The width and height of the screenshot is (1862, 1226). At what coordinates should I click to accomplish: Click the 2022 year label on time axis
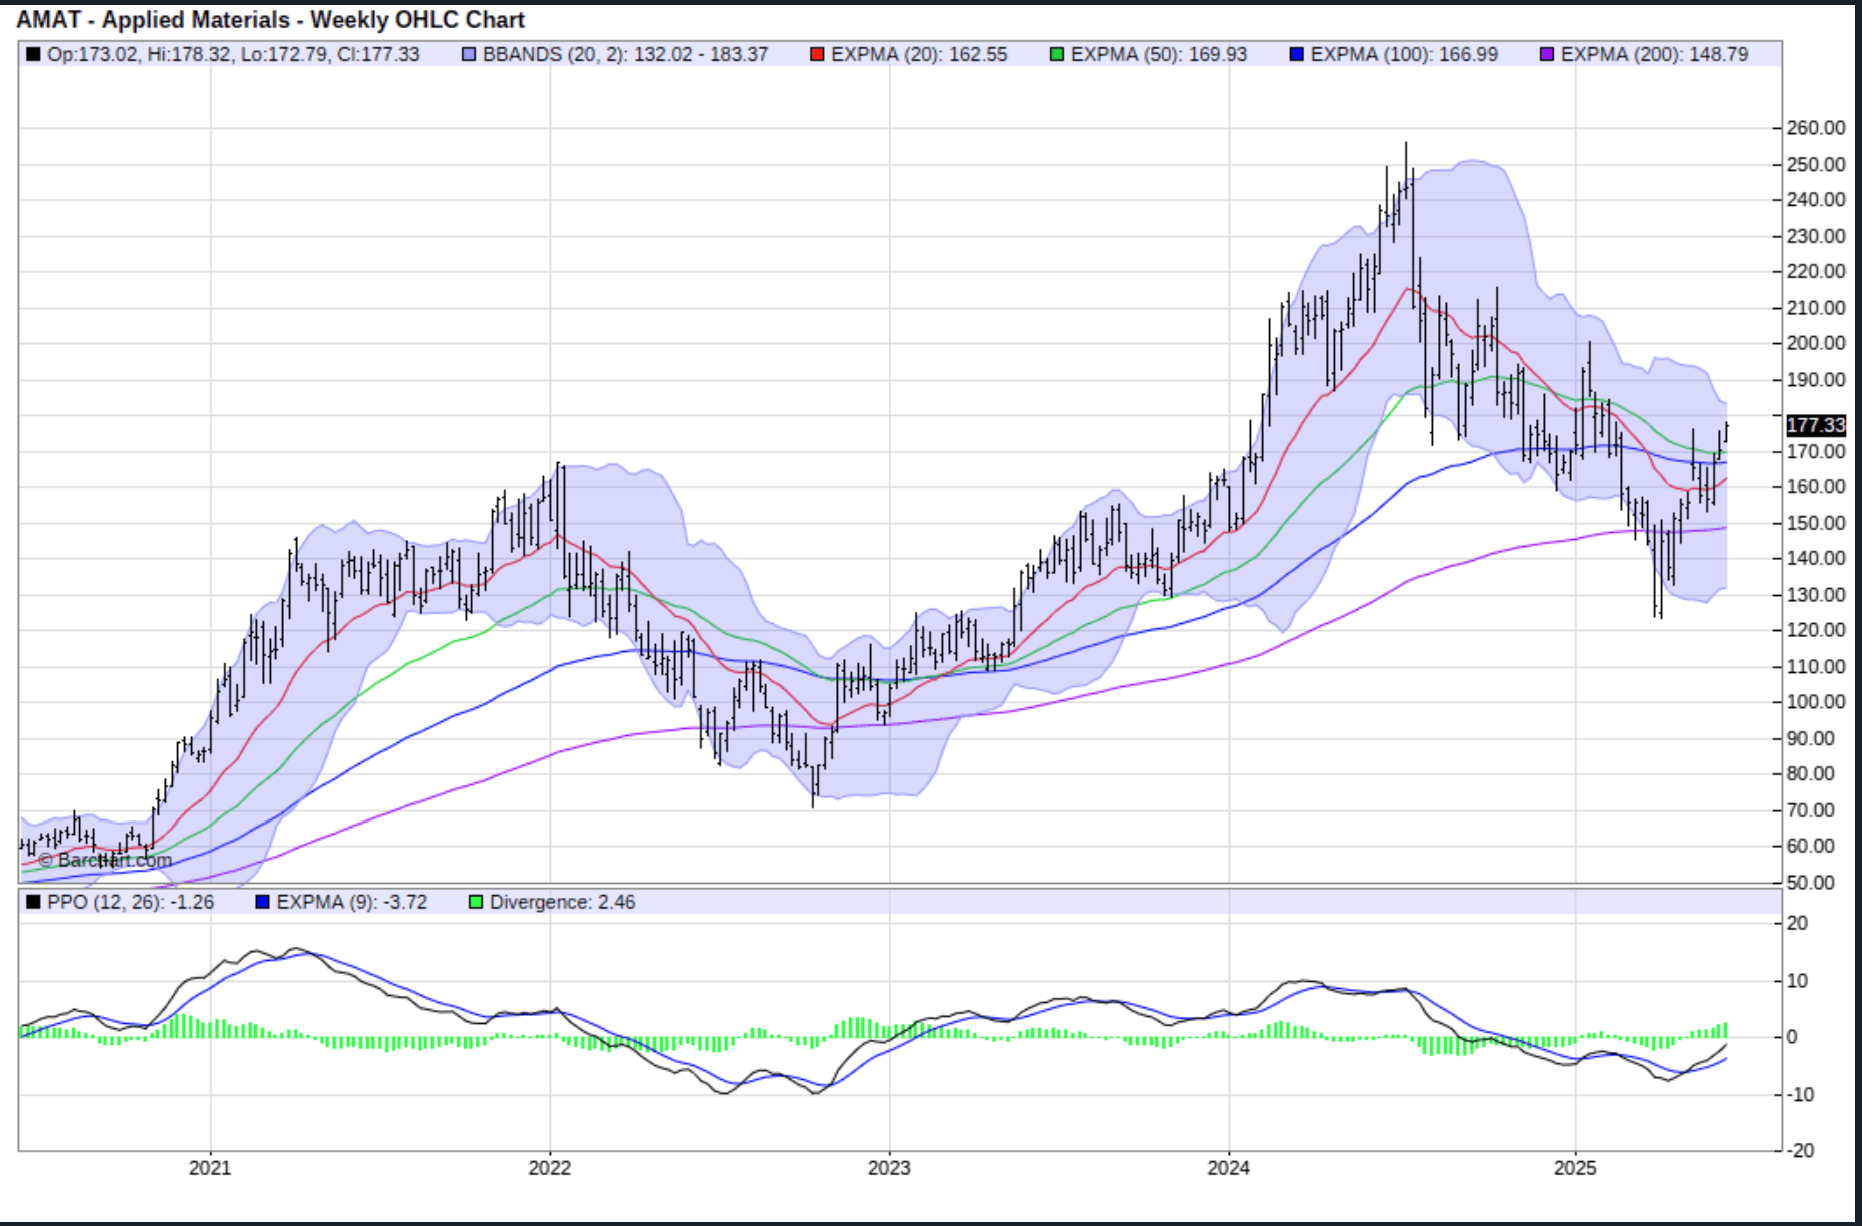pos(549,1167)
